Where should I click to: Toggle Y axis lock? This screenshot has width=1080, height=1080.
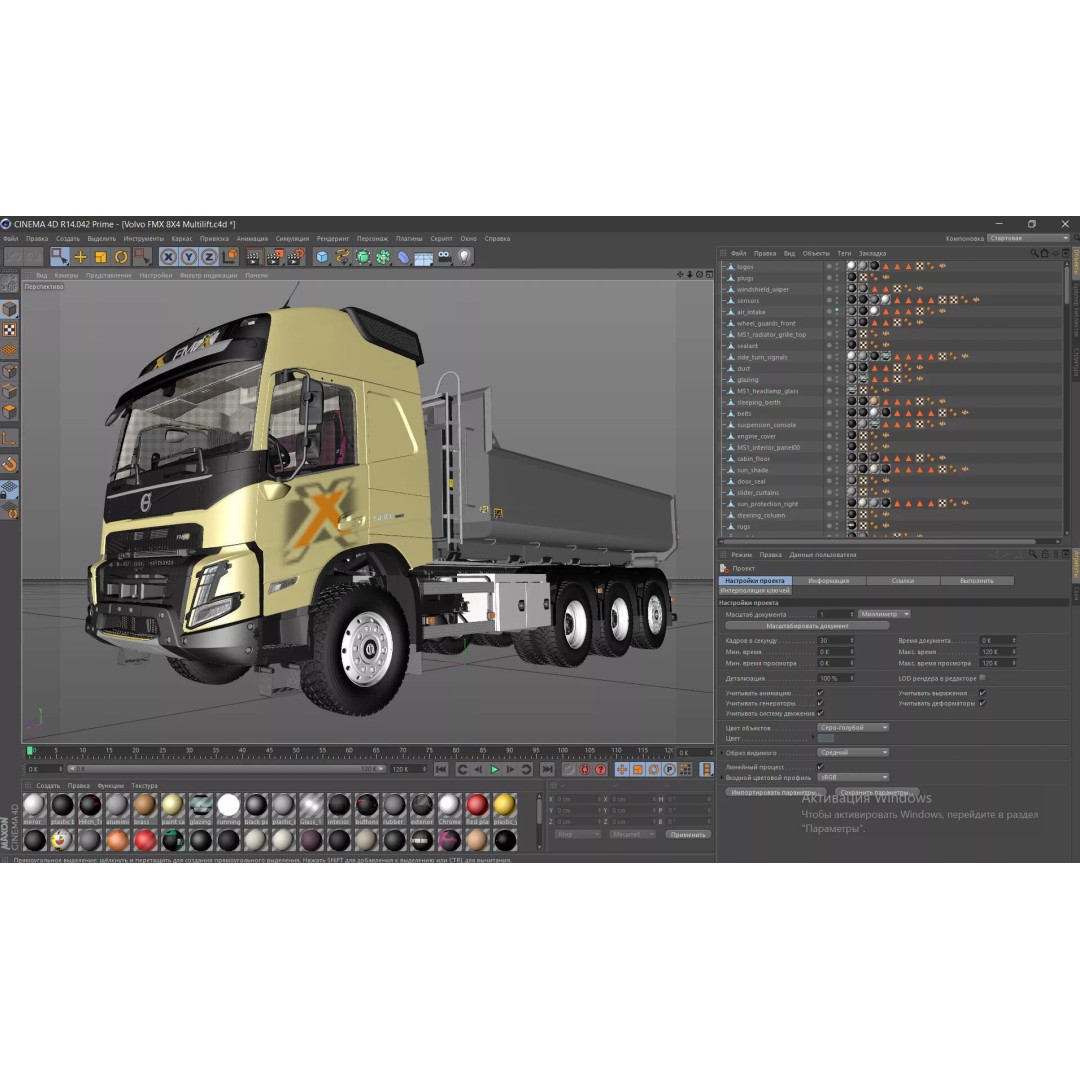(189, 257)
